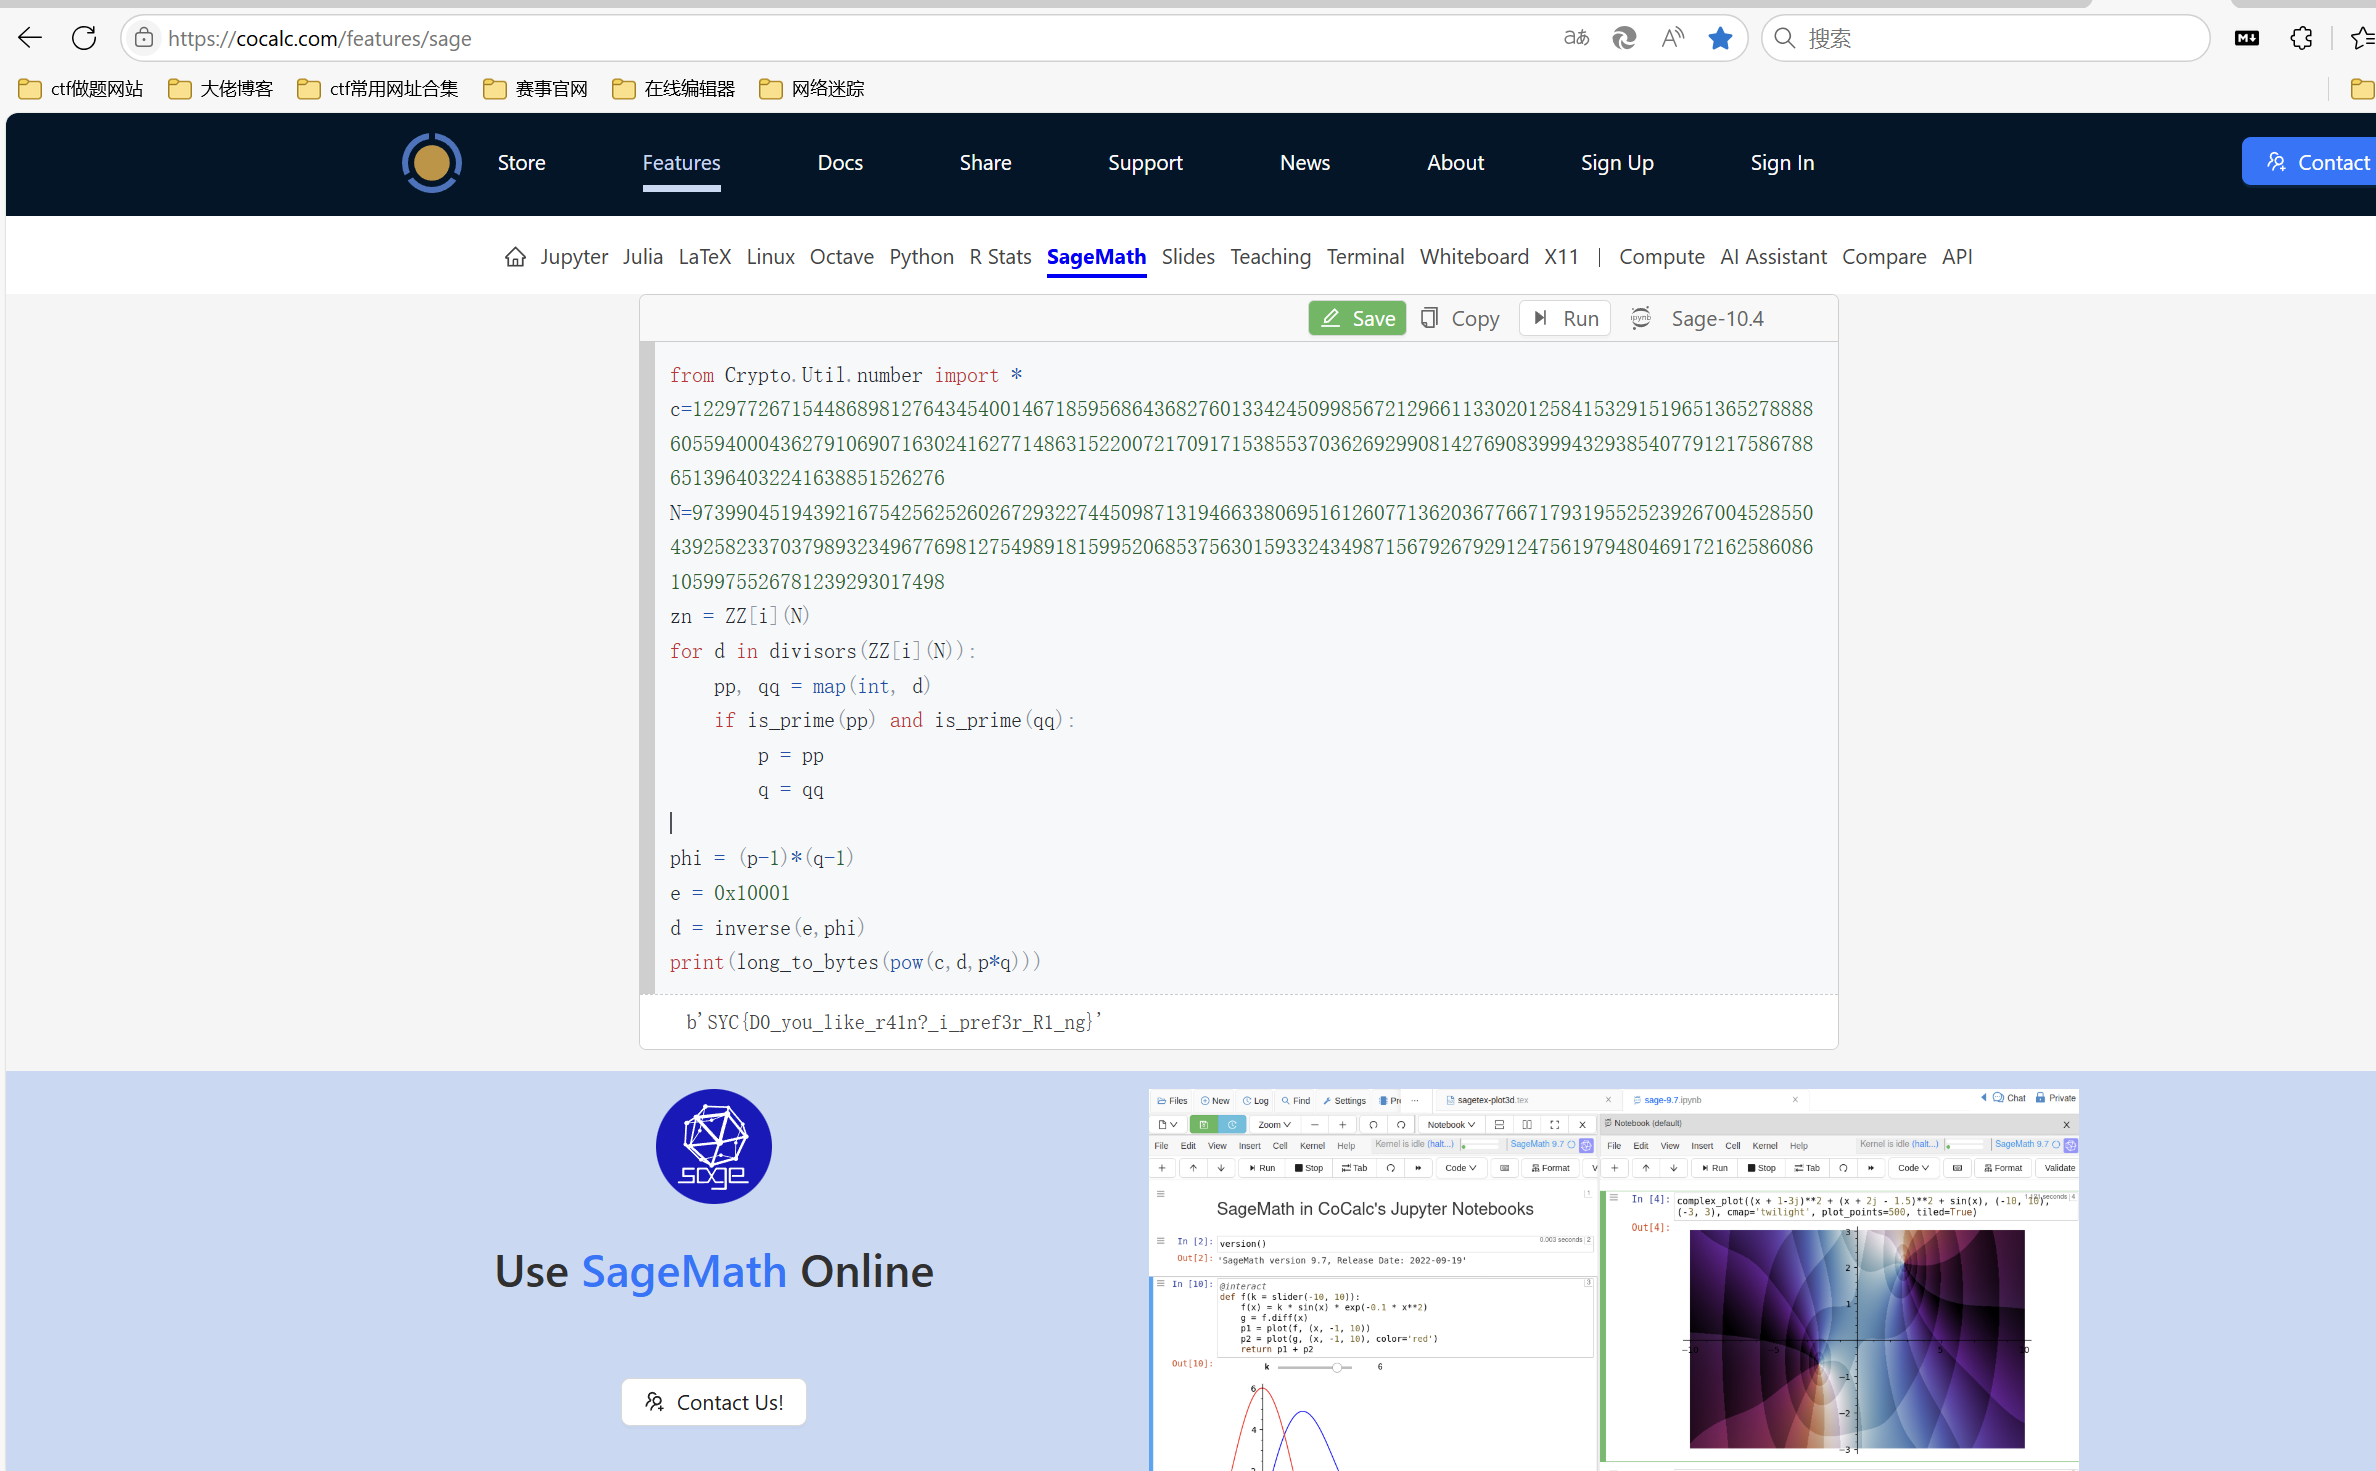Switch to the R Stats tab
Screen dimensions: 2376x1471
(1000, 257)
